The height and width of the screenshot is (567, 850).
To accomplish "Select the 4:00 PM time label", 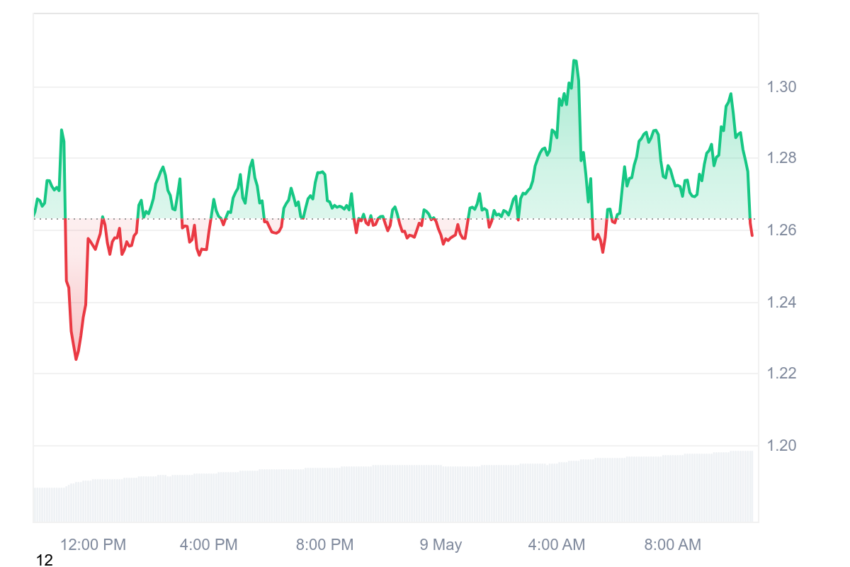I will (x=209, y=544).
